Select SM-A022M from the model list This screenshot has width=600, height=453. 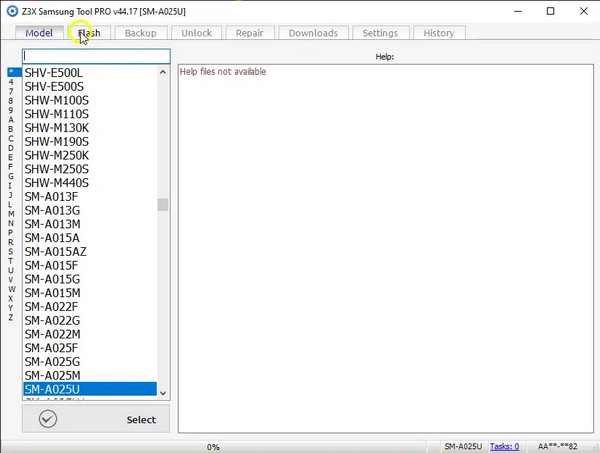pyautogui.click(x=52, y=333)
